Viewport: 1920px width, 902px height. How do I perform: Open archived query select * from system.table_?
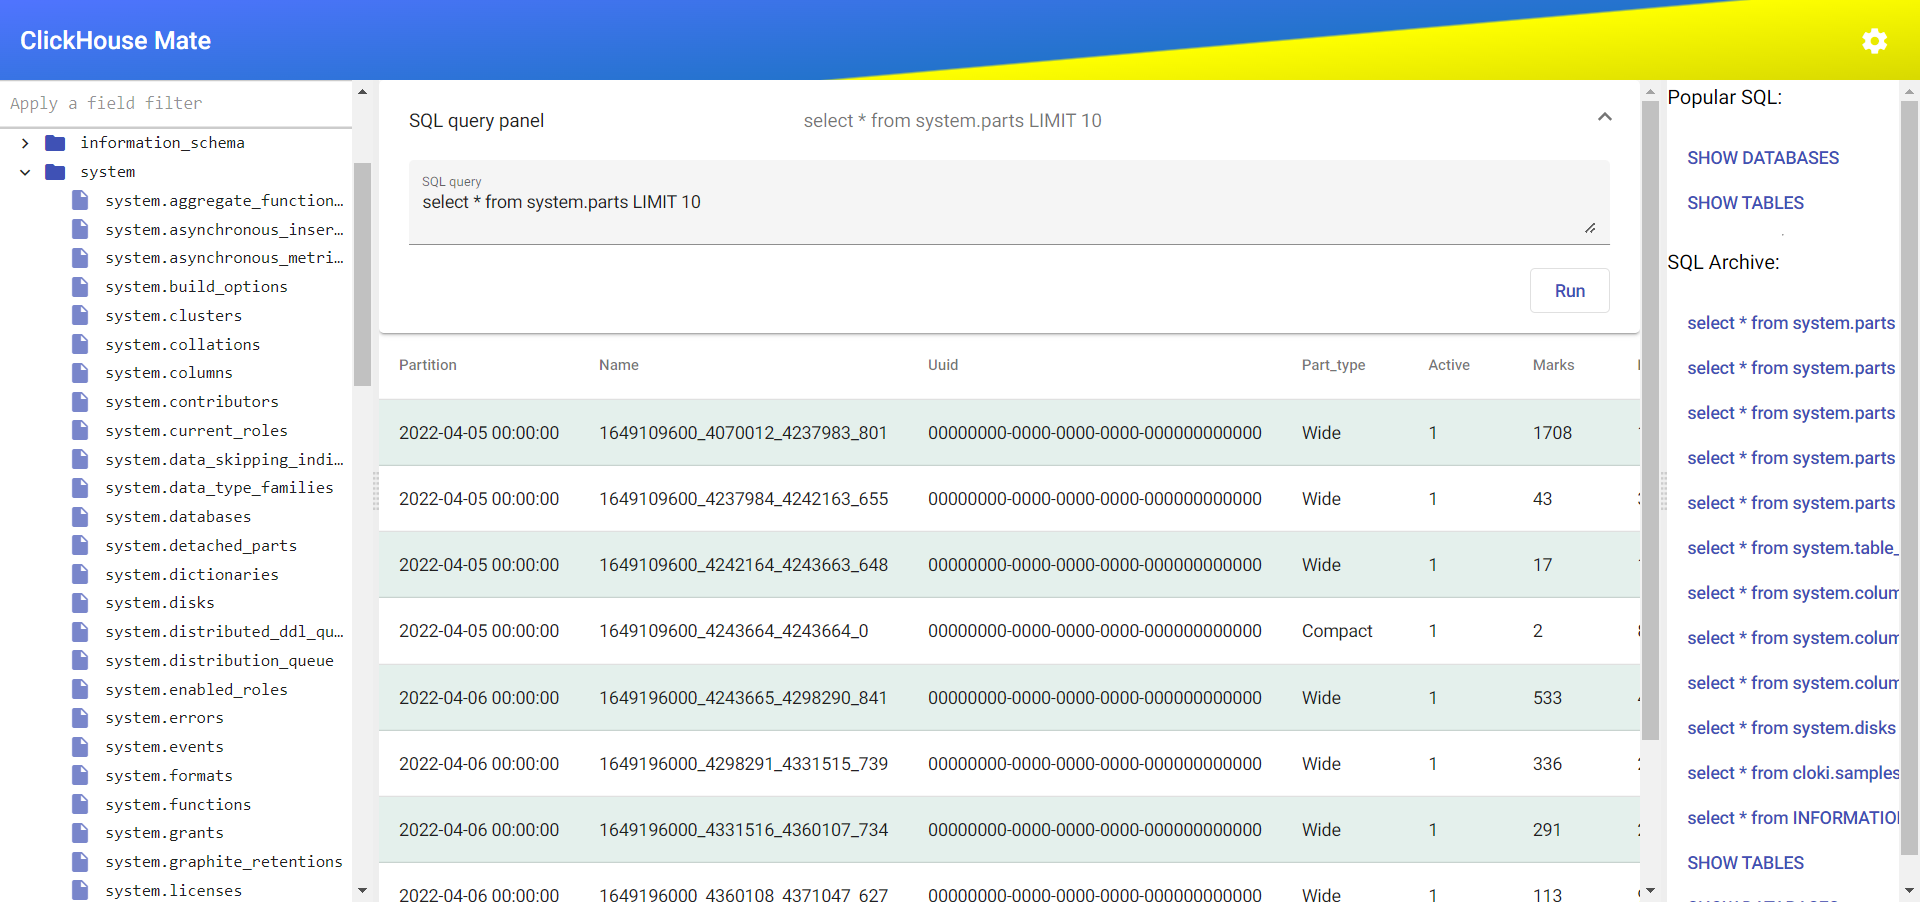[x=1792, y=548]
